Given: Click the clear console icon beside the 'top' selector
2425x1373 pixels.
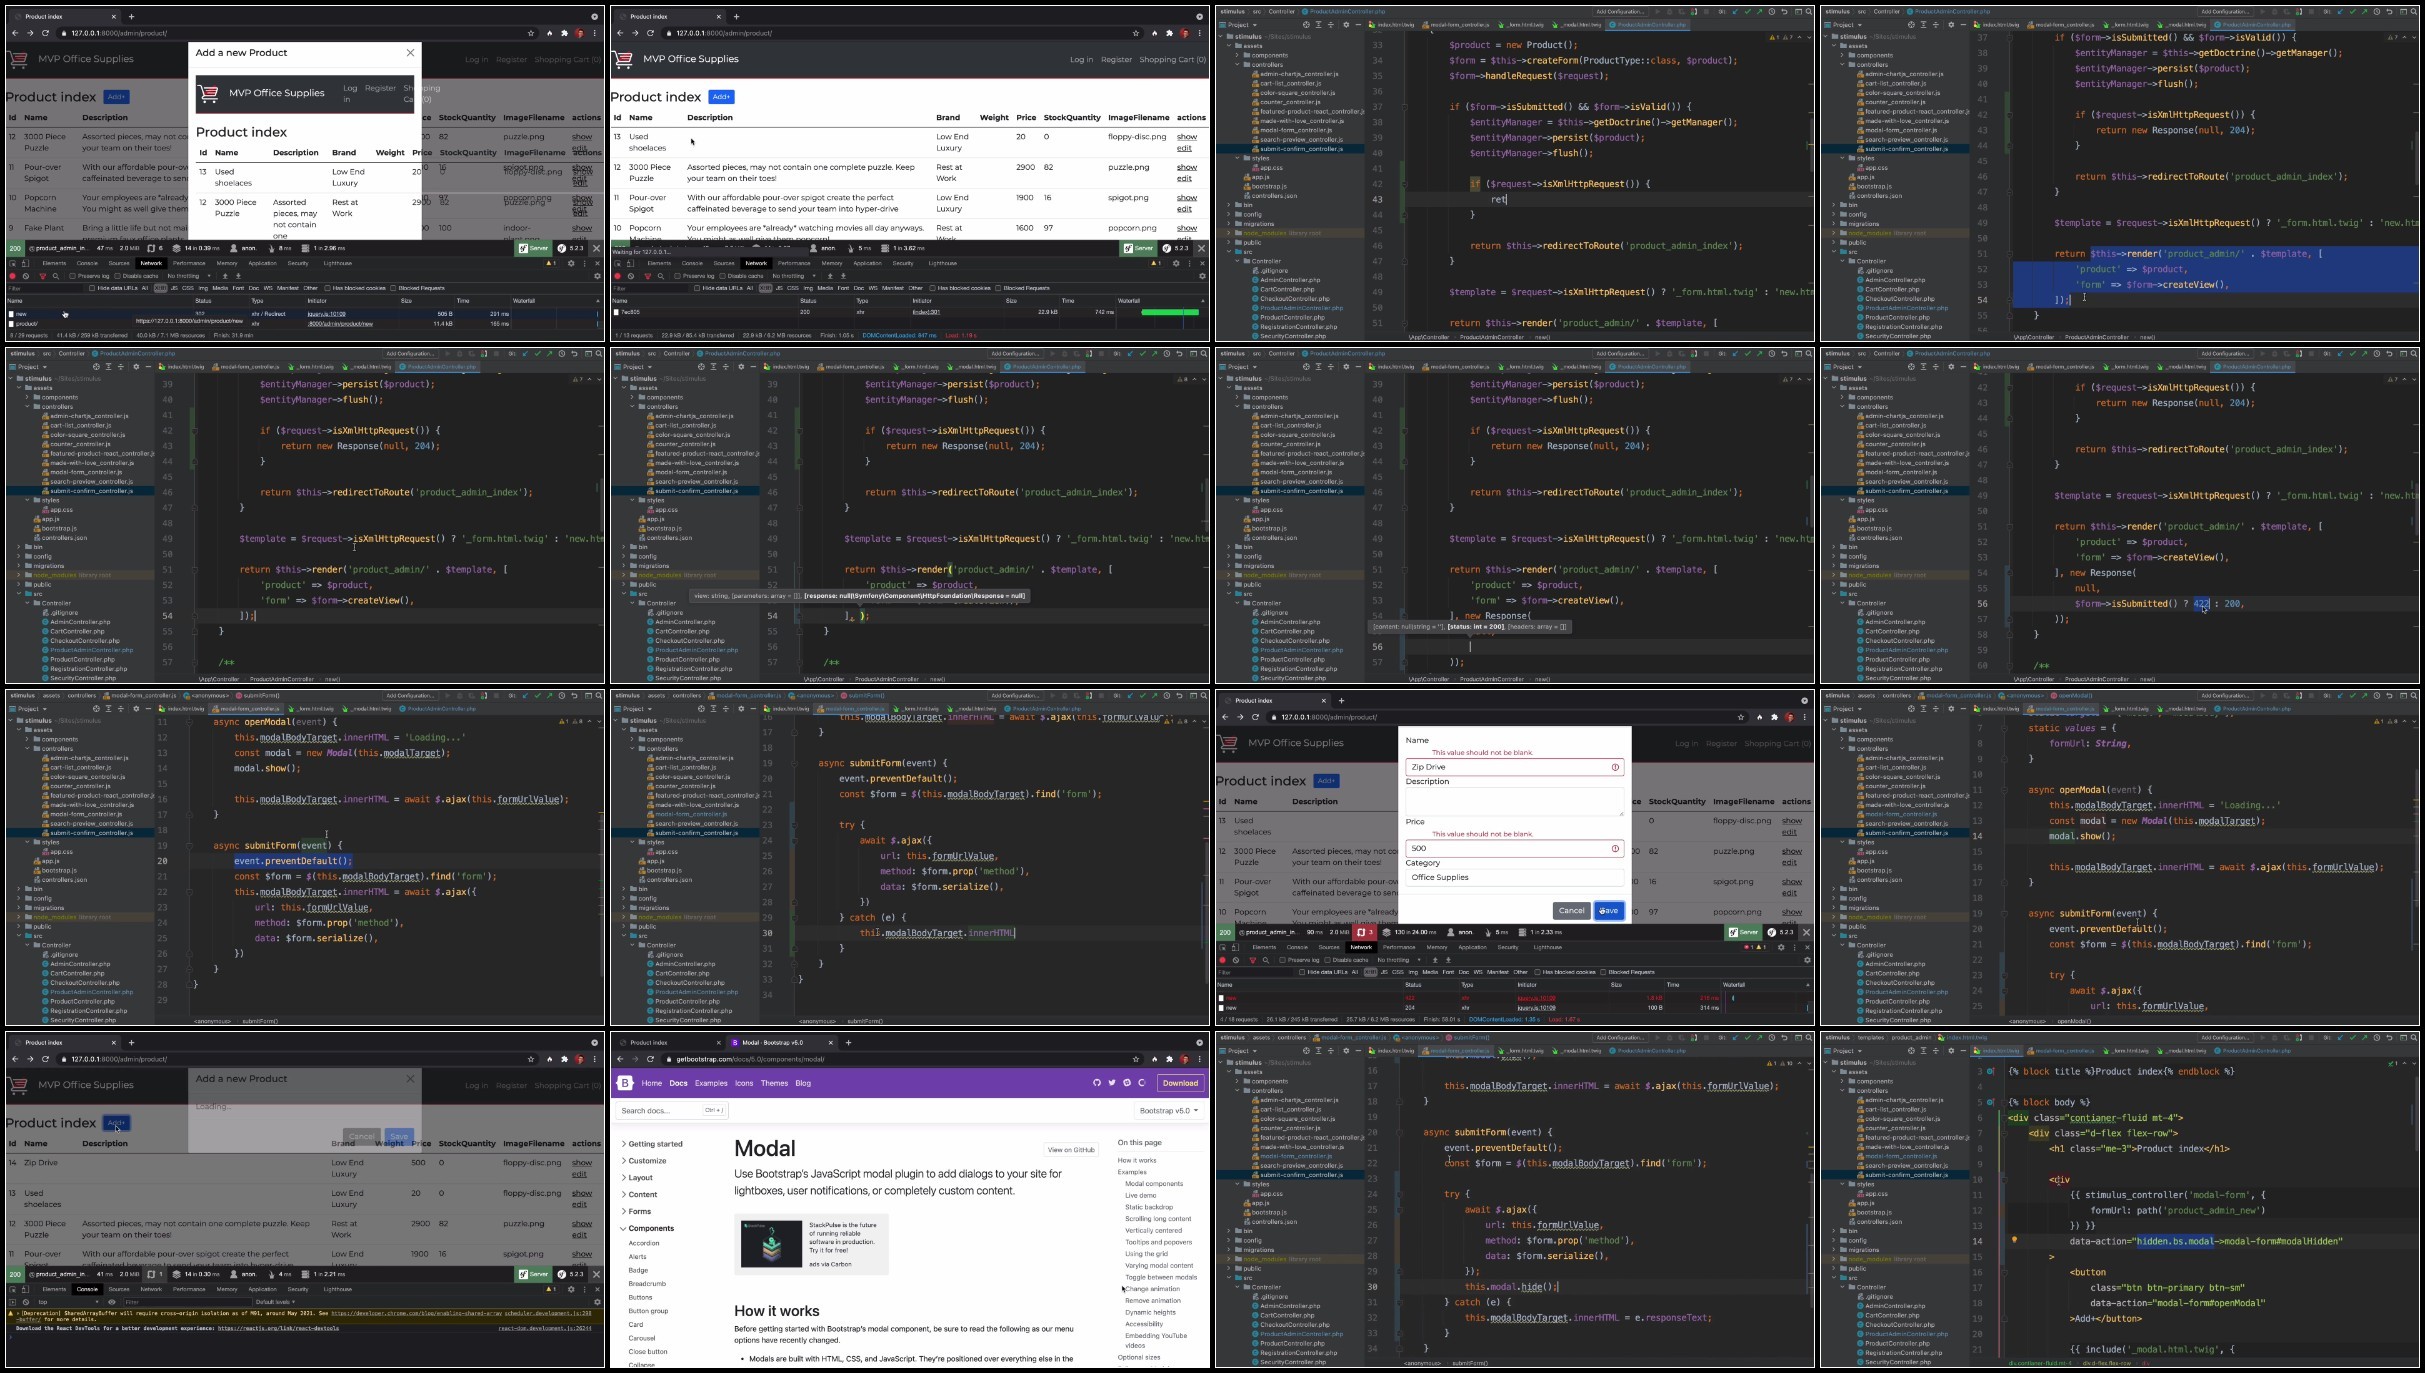Looking at the screenshot, I should click(27, 1302).
